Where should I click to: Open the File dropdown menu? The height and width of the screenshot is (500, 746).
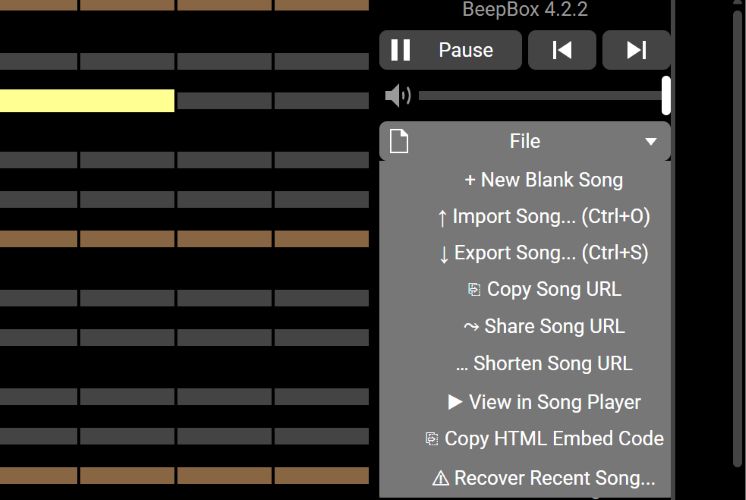point(525,141)
